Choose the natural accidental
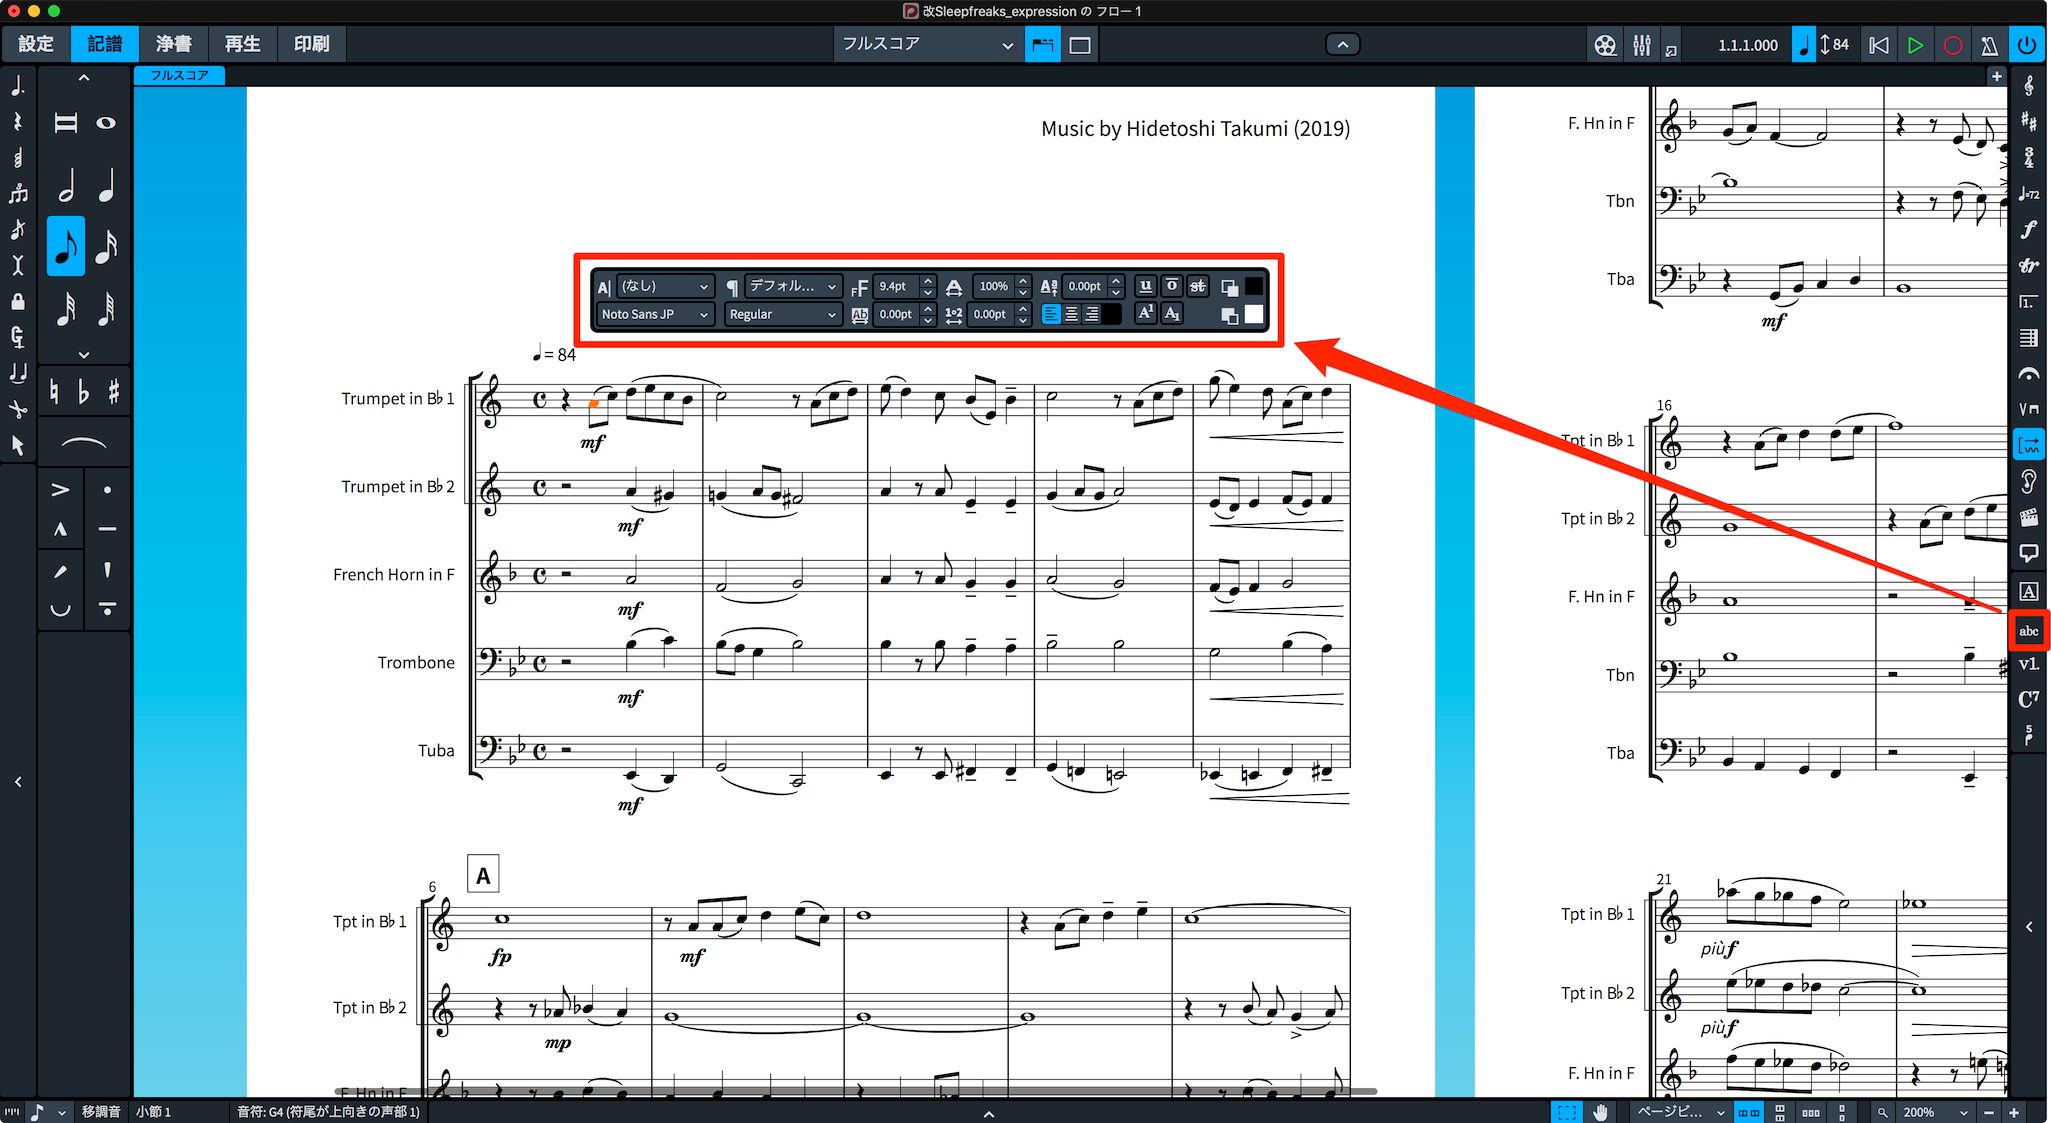The image size is (2051, 1123). (54, 392)
